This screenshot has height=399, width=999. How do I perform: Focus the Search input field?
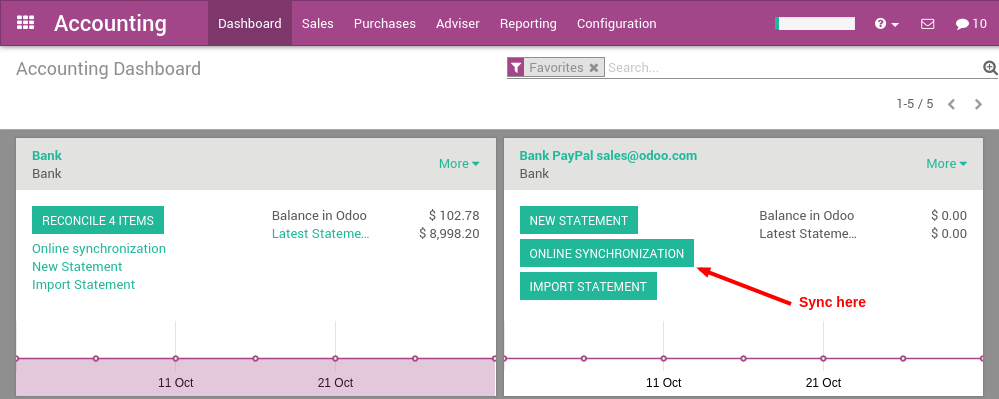793,68
